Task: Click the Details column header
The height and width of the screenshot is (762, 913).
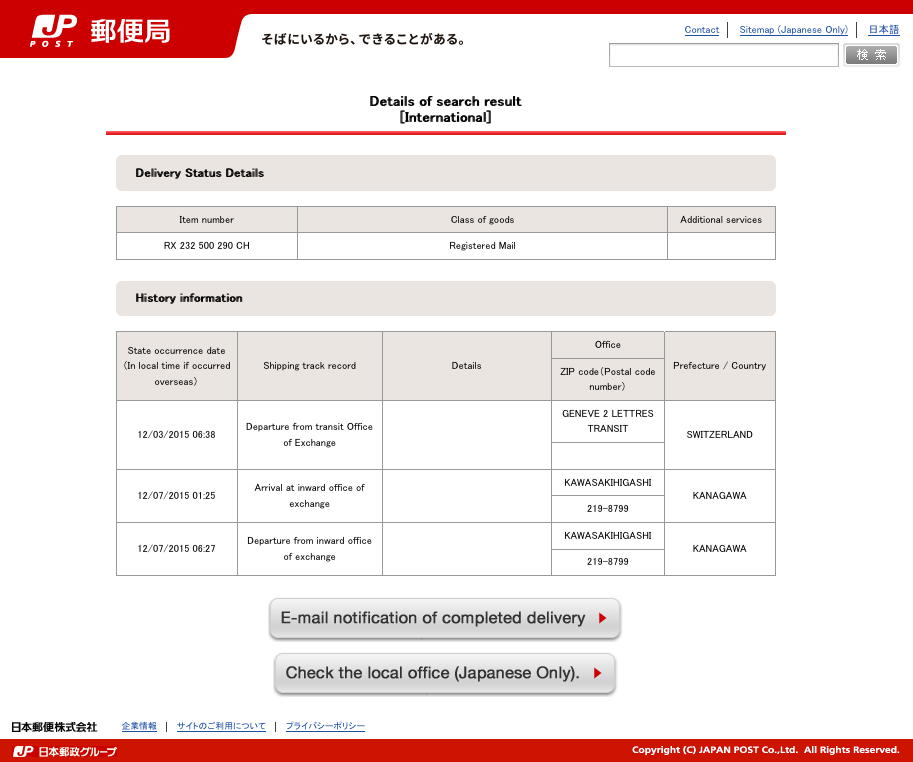Action: click(x=466, y=366)
